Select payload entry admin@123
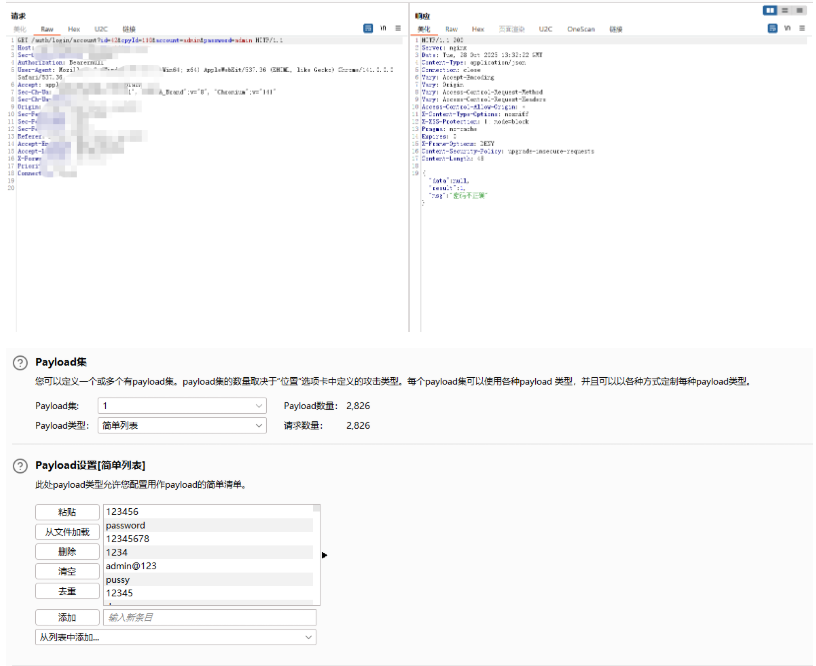The height and width of the screenshot is (666, 816). tap(208, 566)
